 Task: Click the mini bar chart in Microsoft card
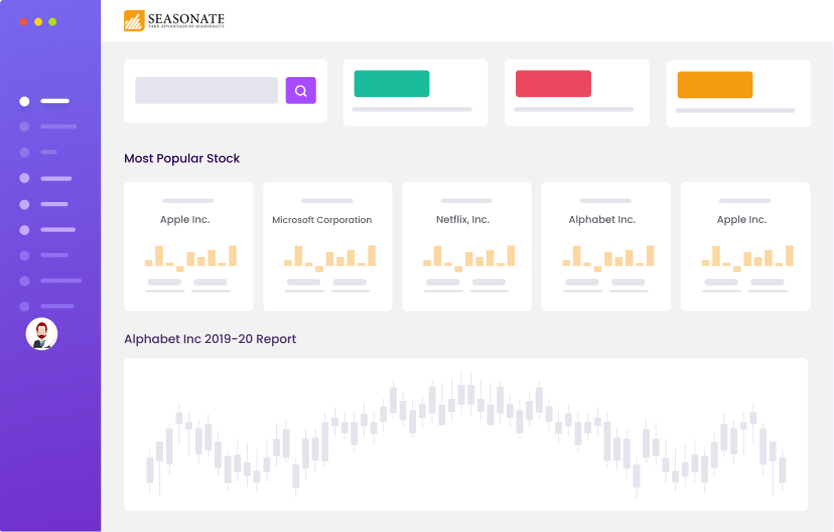pos(328,257)
